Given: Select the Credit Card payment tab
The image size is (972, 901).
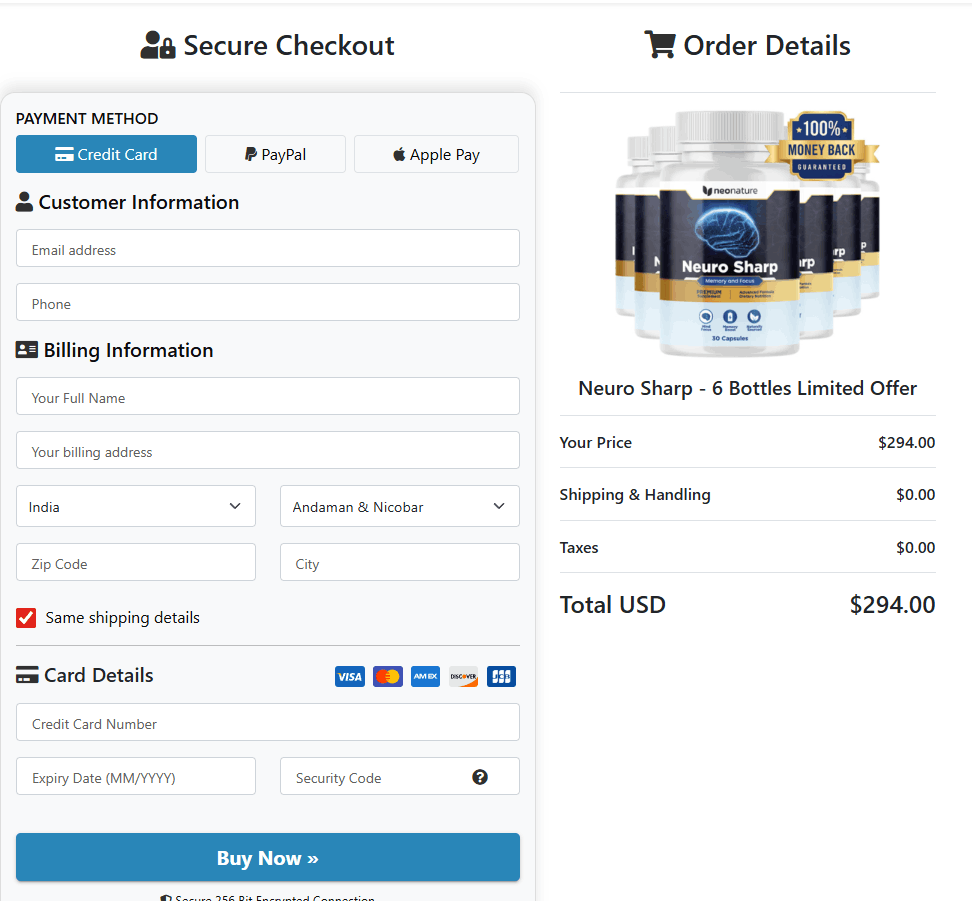Looking at the screenshot, I should (x=106, y=154).
